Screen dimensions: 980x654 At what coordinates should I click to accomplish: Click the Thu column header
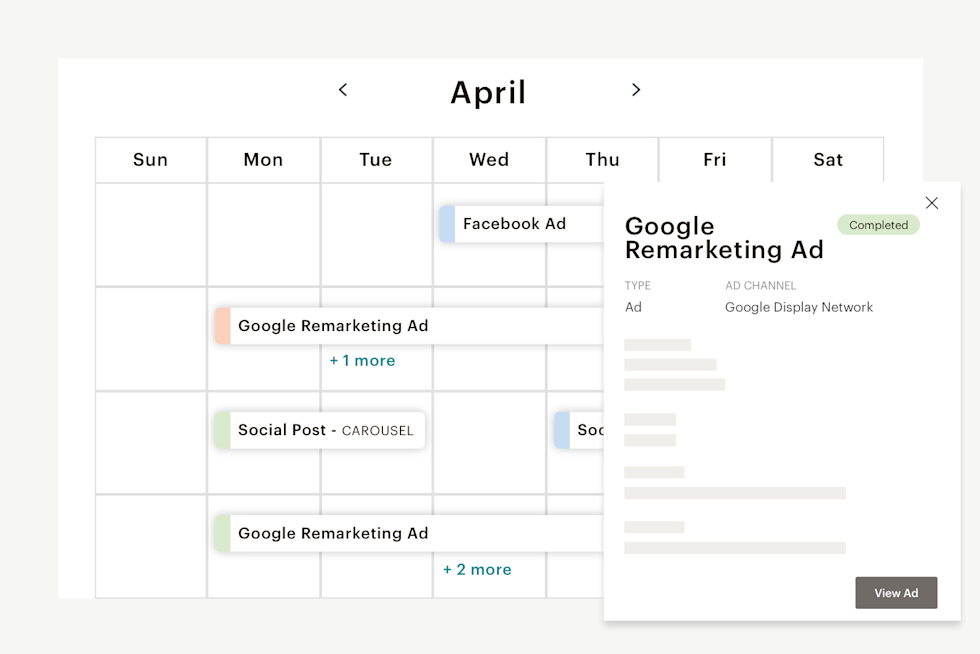point(602,160)
